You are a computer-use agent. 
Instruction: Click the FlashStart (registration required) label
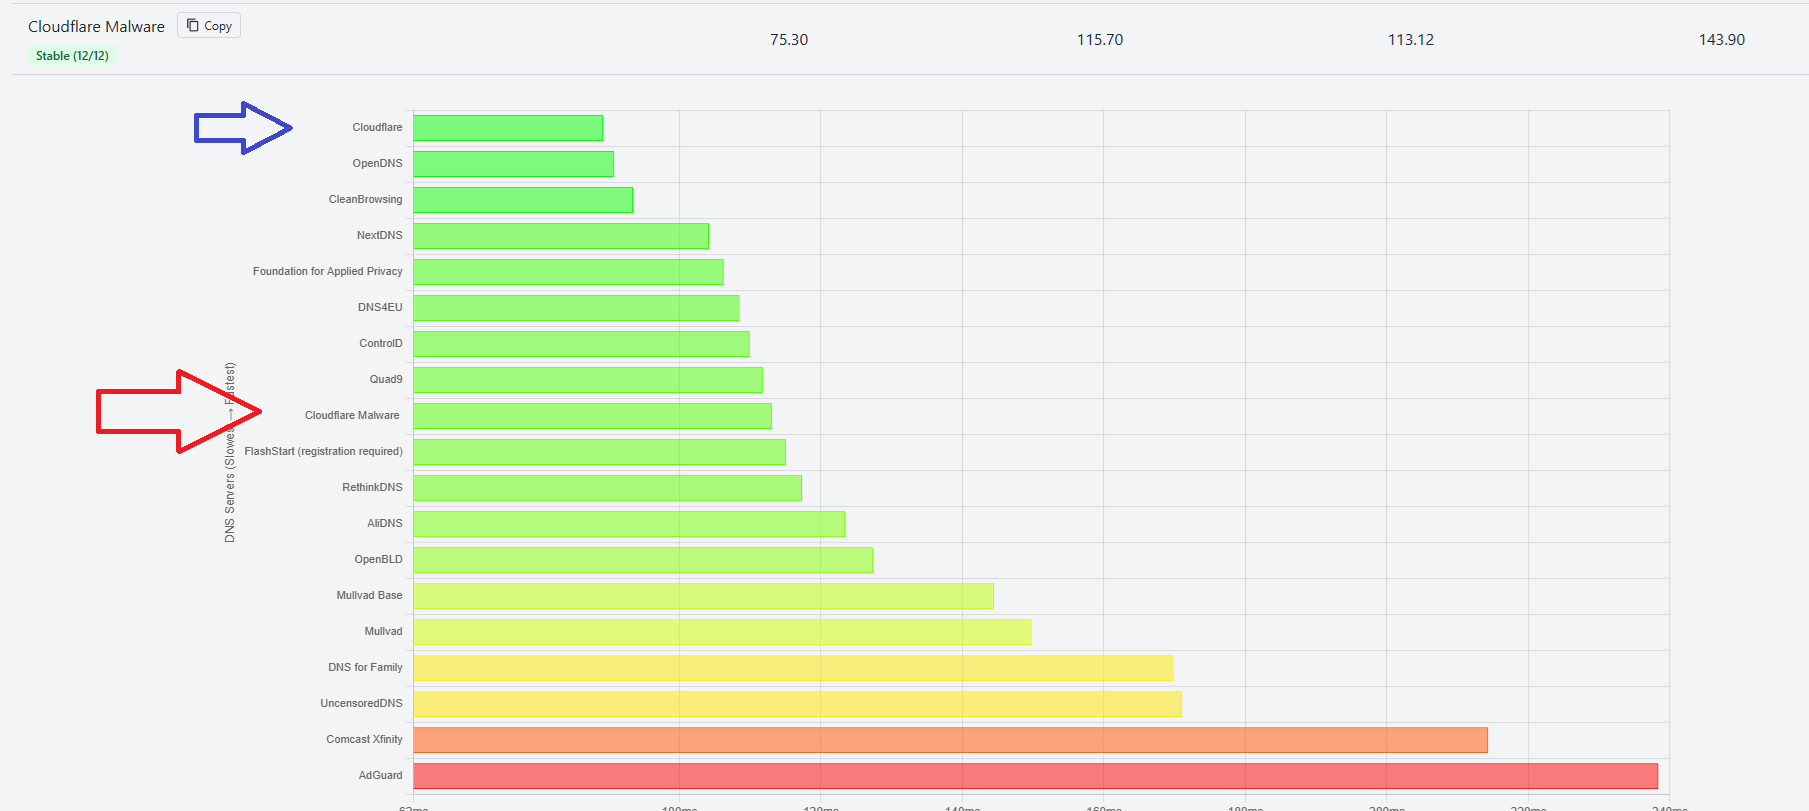pyautogui.click(x=323, y=452)
